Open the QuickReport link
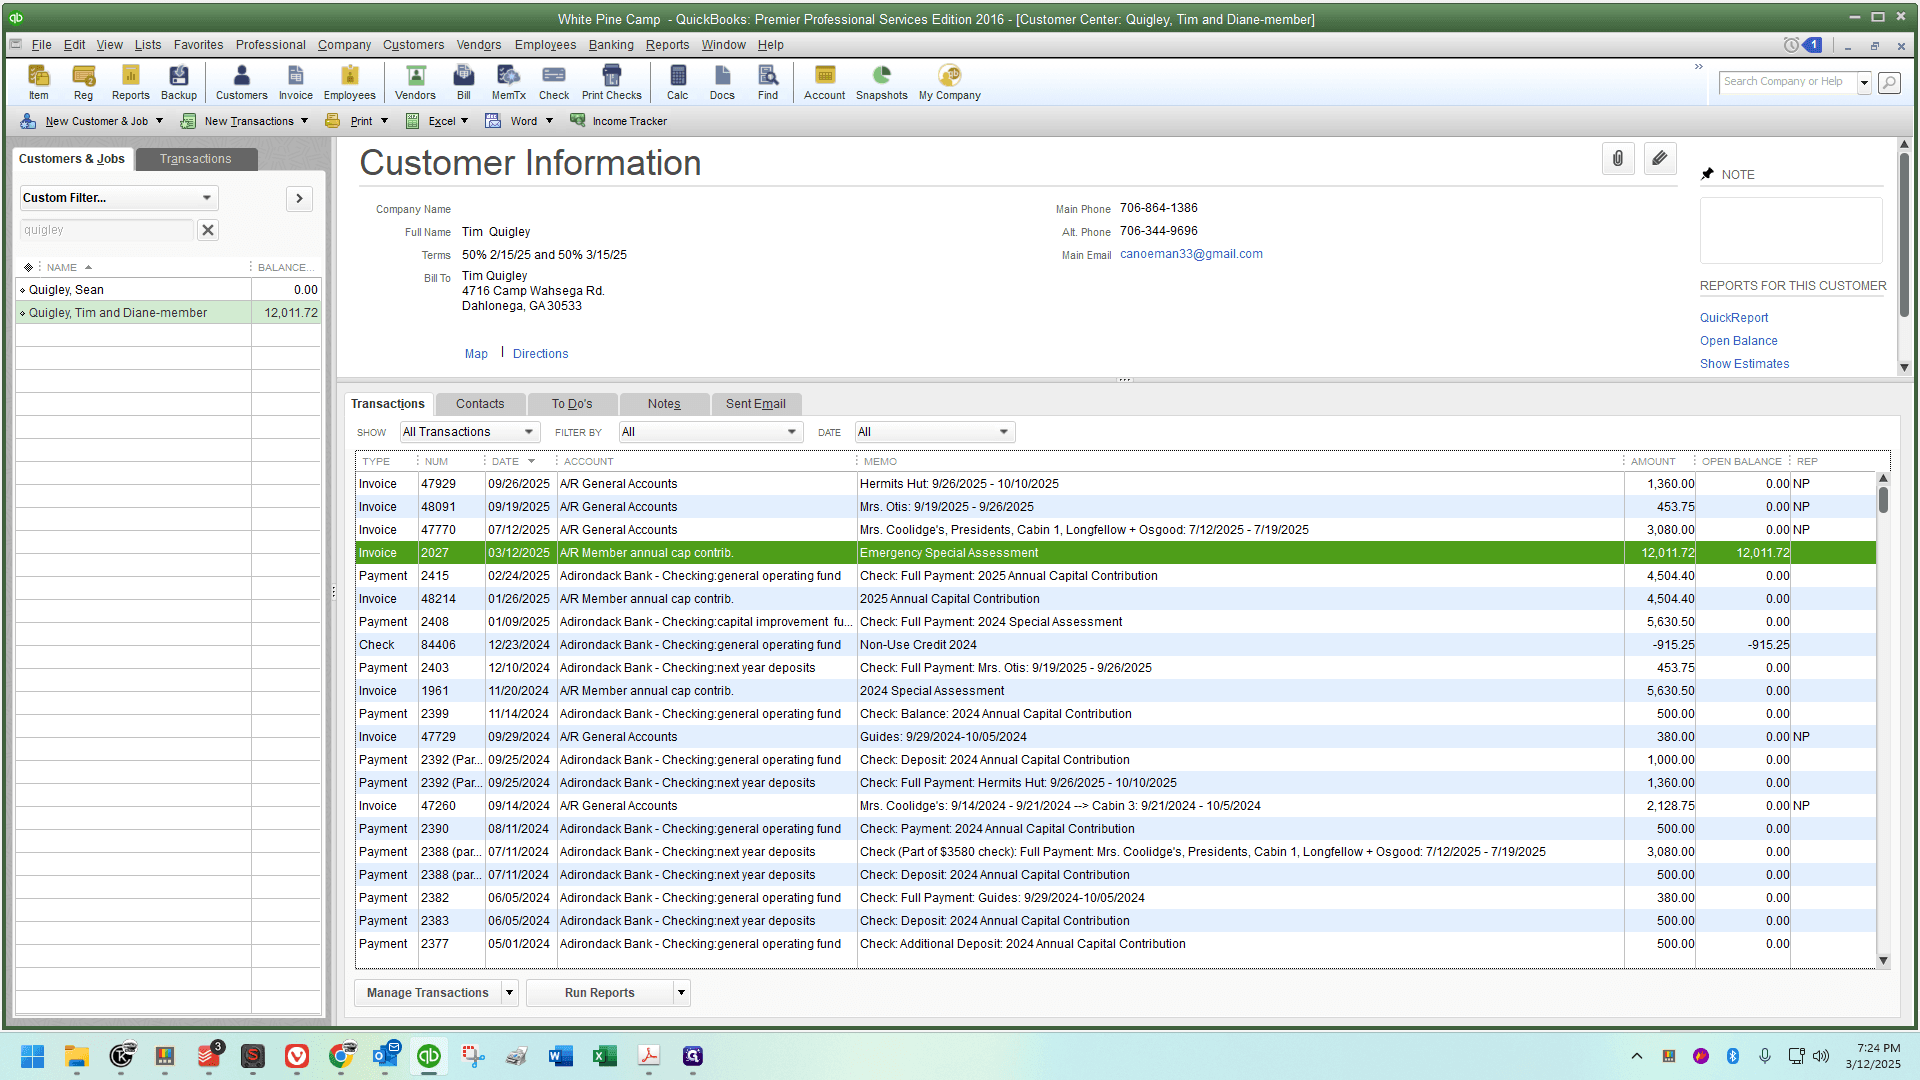The height and width of the screenshot is (1080, 1920). [x=1733, y=318]
